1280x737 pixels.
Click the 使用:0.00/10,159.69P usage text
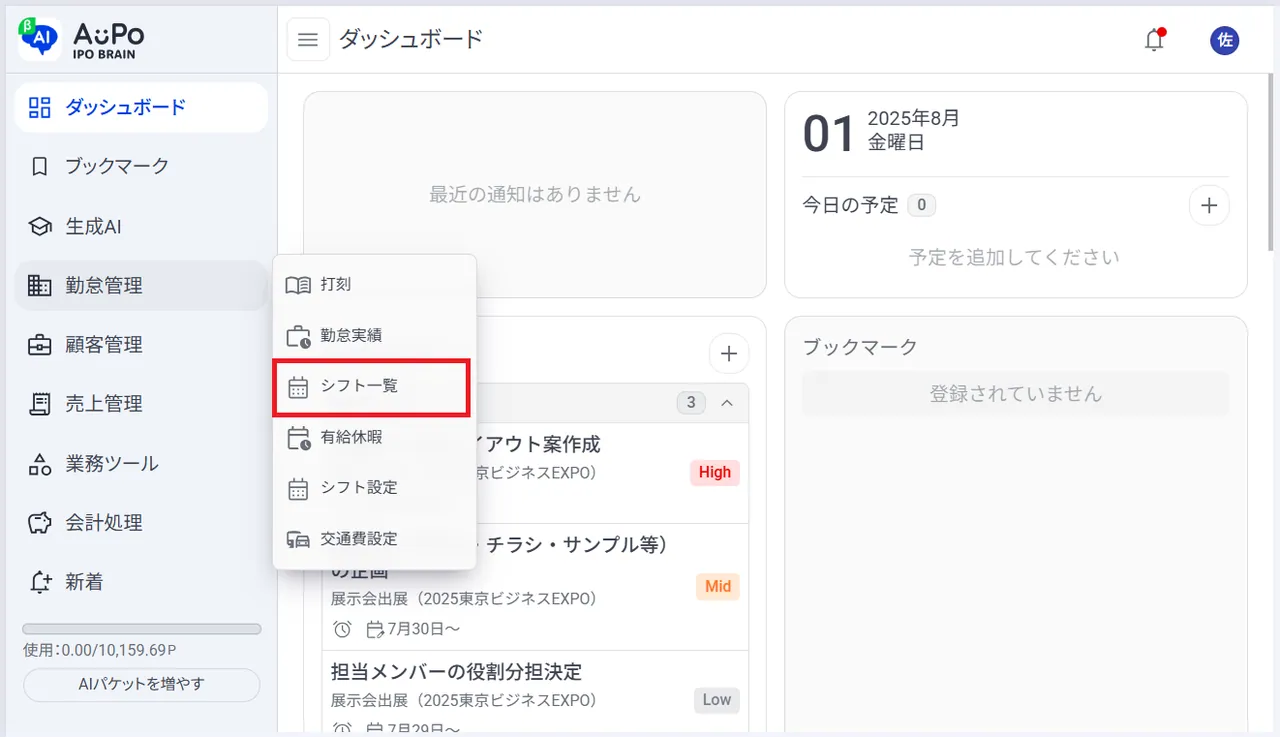click(100, 650)
